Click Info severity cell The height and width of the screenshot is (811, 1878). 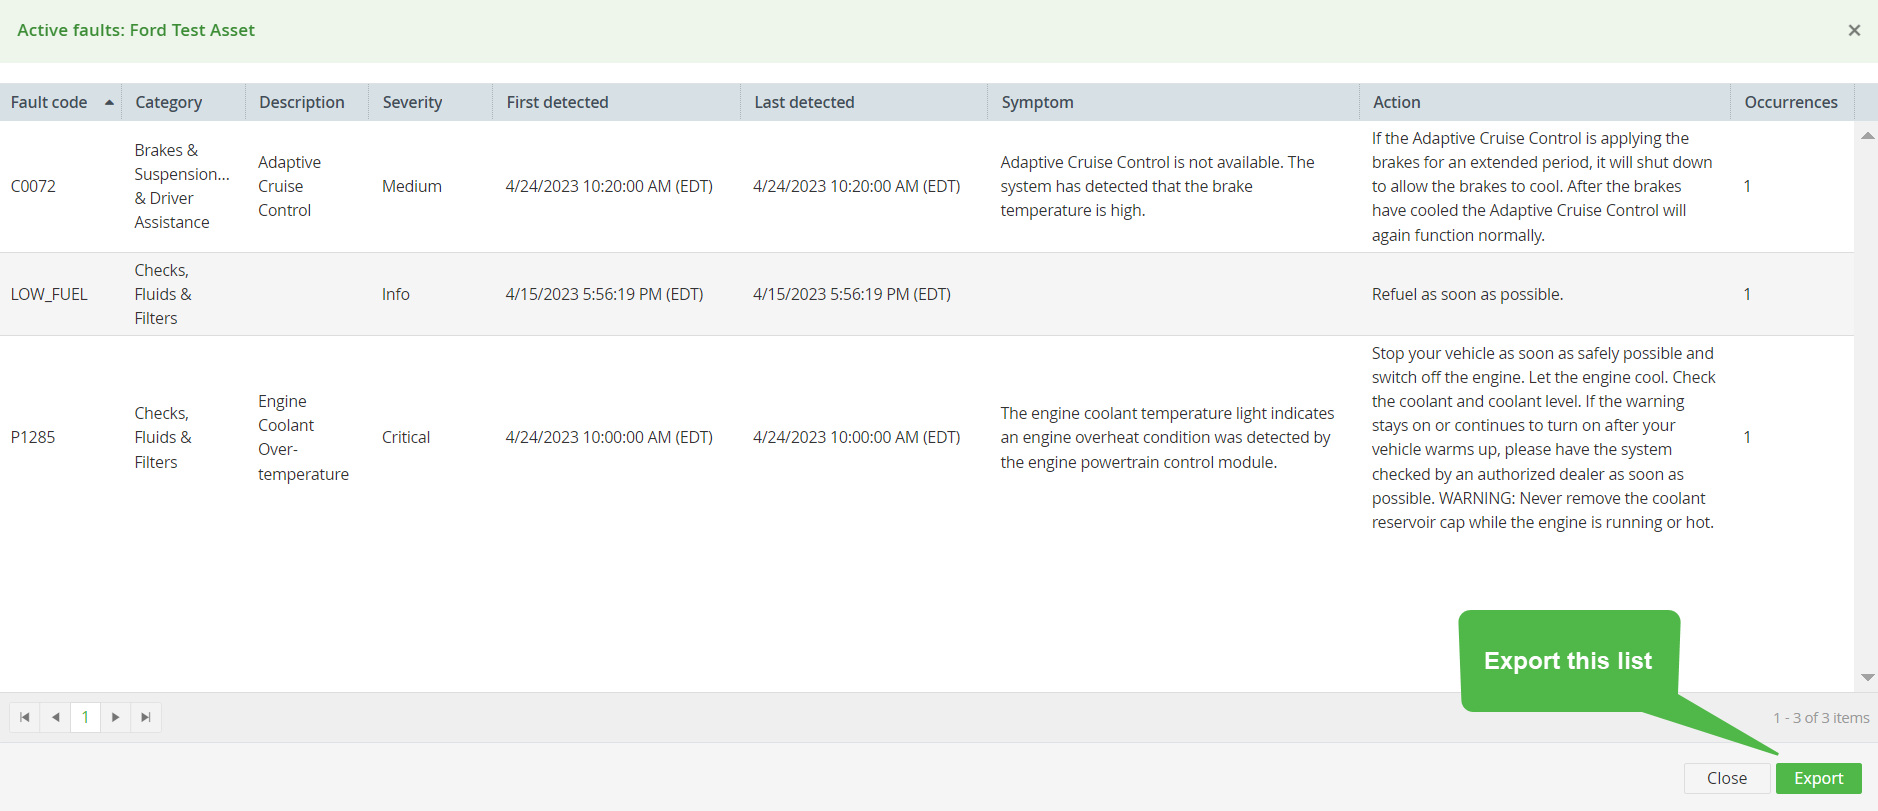(396, 294)
